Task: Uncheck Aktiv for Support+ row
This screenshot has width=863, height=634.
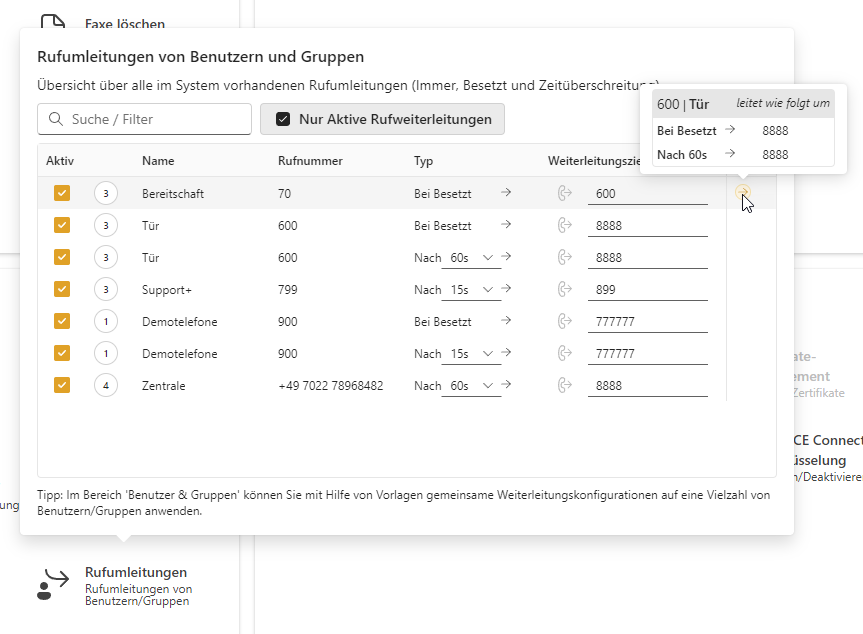Action: click(62, 289)
